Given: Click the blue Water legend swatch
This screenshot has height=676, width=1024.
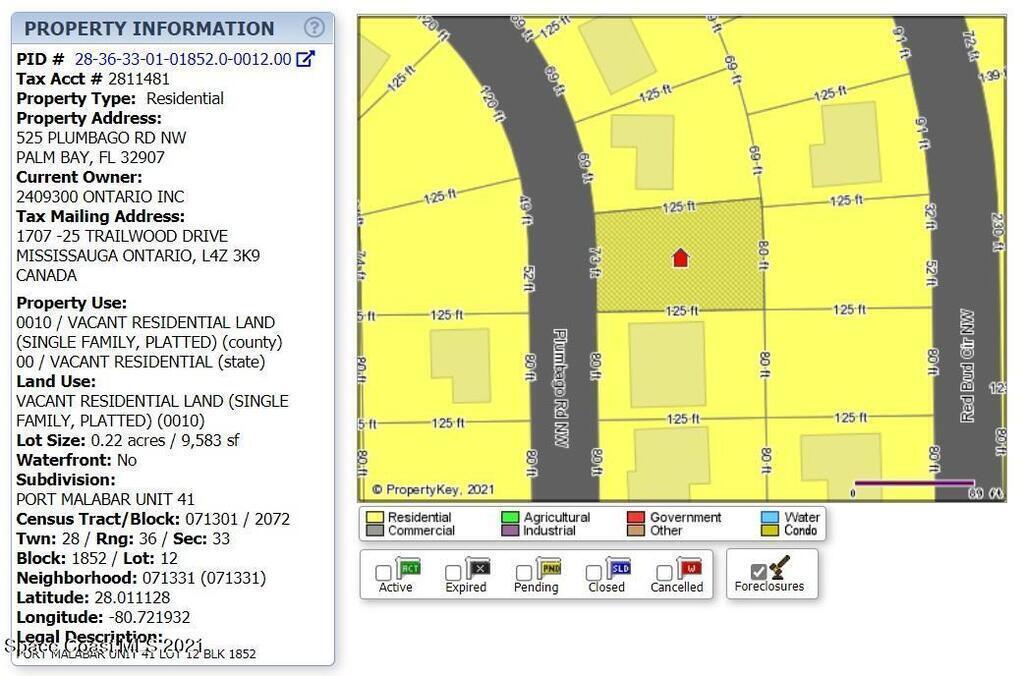Looking at the screenshot, I should click(x=770, y=517).
